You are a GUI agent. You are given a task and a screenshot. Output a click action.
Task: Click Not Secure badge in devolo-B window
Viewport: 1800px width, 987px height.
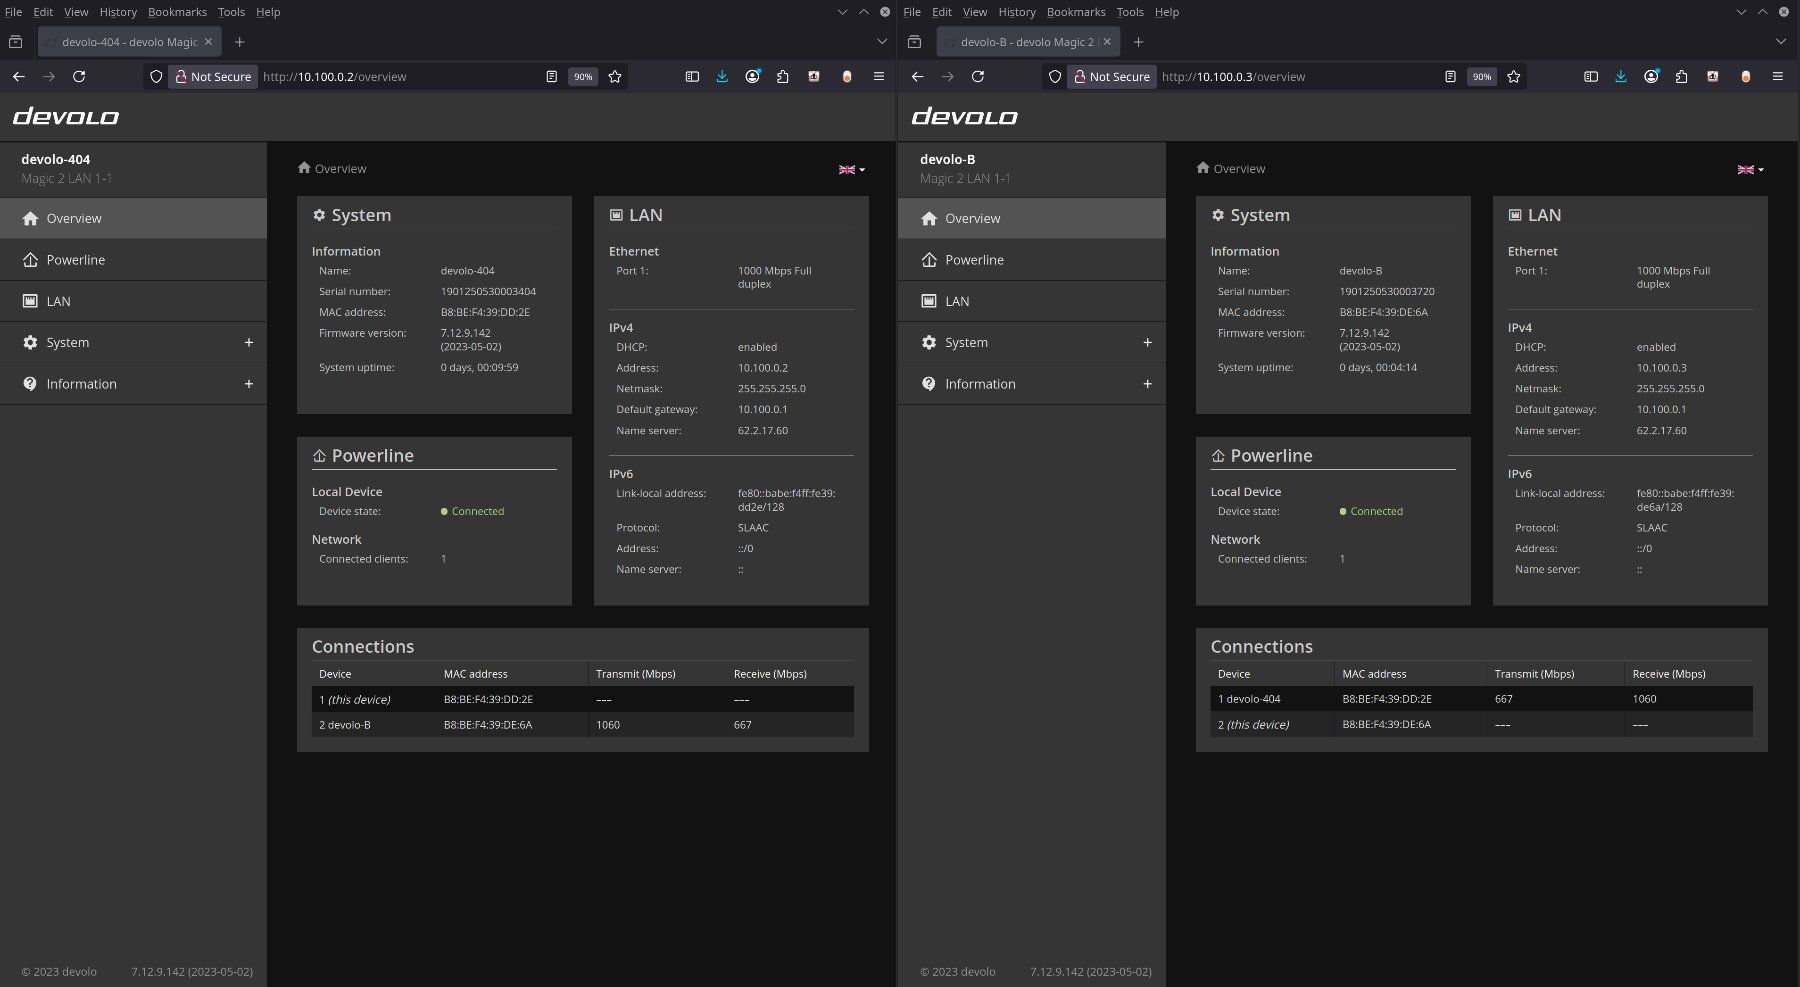pos(1112,76)
